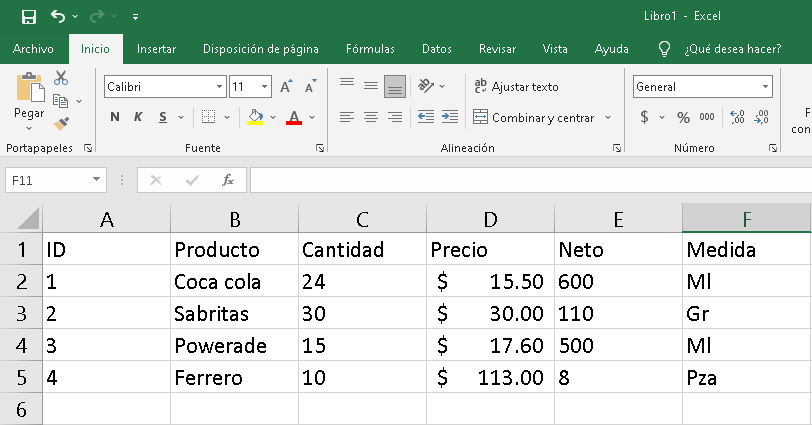Switch to the Revisar tab
The height and width of the screenshot is (425, 812).
497,49
